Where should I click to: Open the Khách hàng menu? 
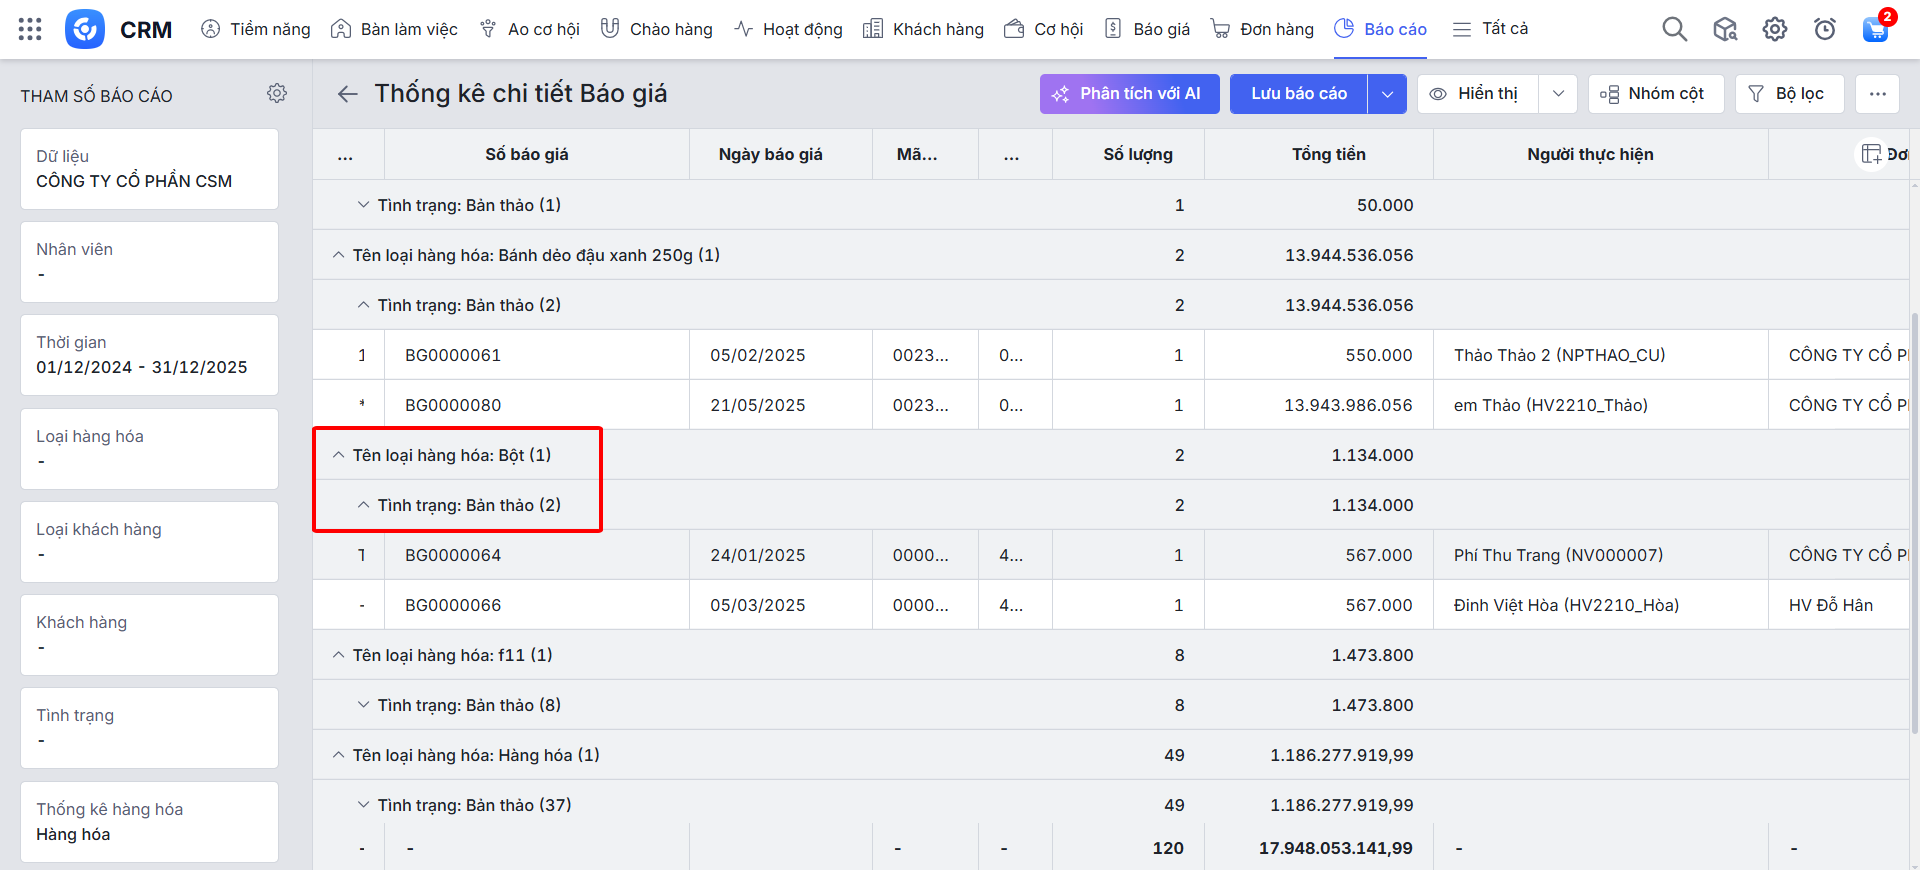[923, 29]
